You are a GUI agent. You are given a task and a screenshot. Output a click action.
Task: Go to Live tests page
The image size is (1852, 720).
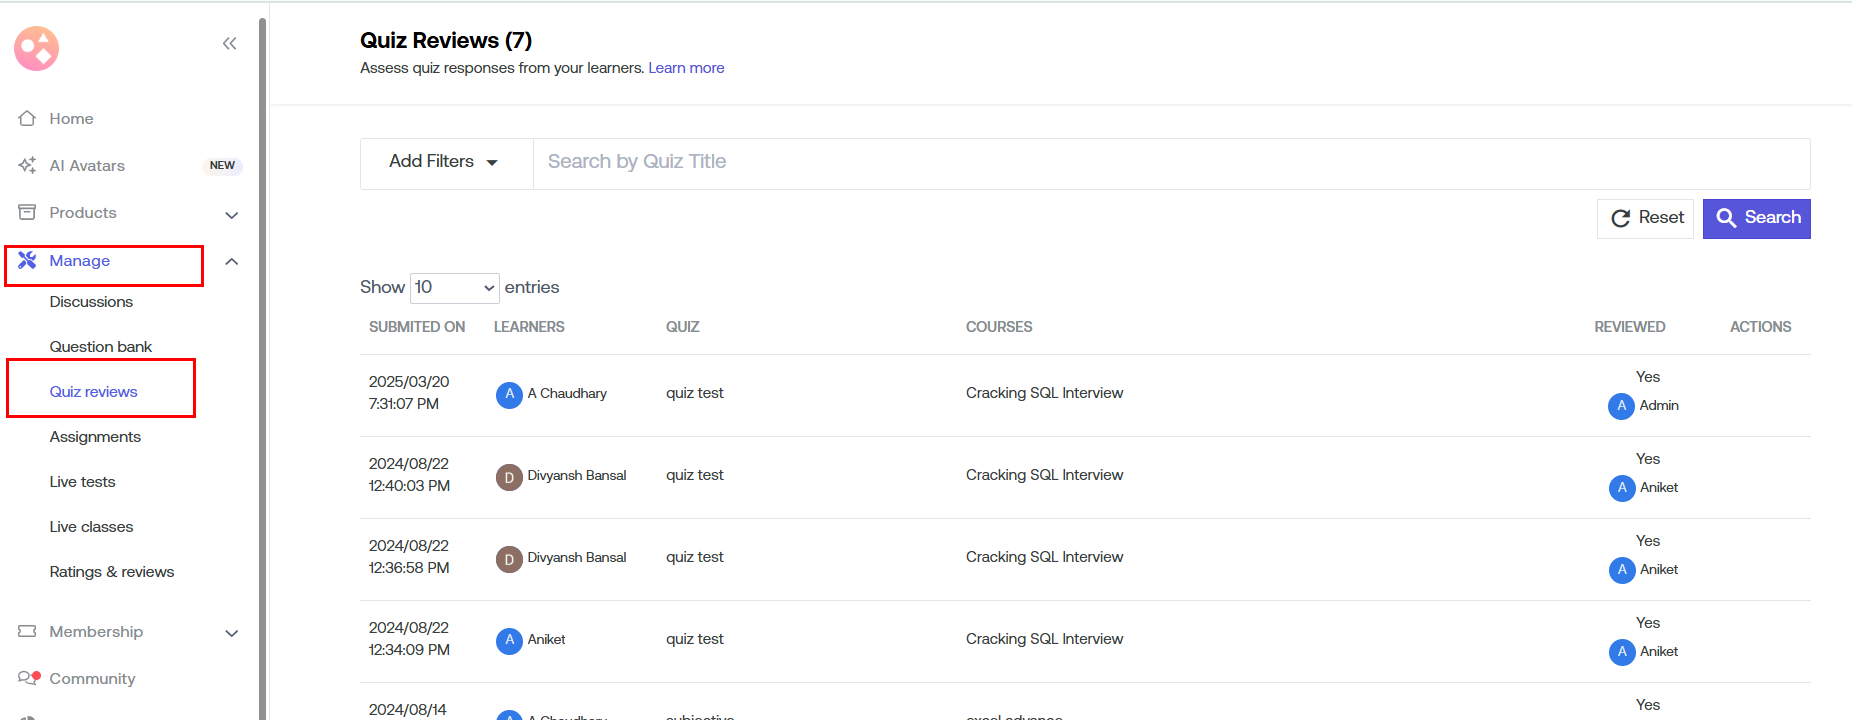pyautogui.click(x=83, y=482)
